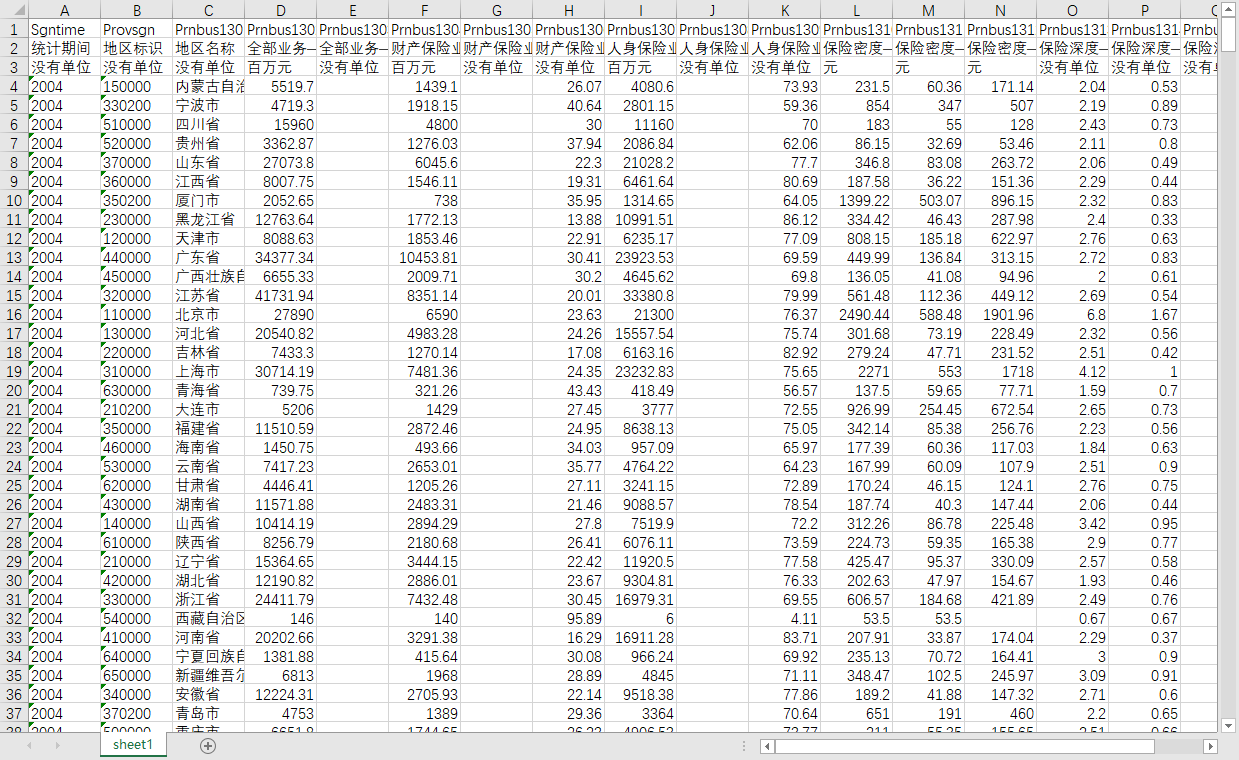Select column H header

click(568, 10)
